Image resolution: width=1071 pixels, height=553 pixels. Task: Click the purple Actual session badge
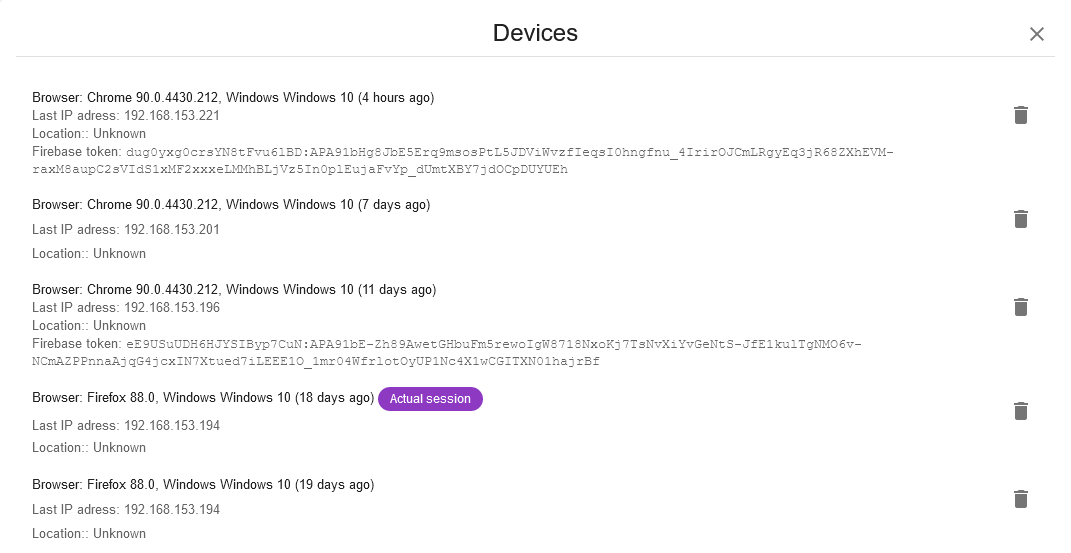pos(430,399)
